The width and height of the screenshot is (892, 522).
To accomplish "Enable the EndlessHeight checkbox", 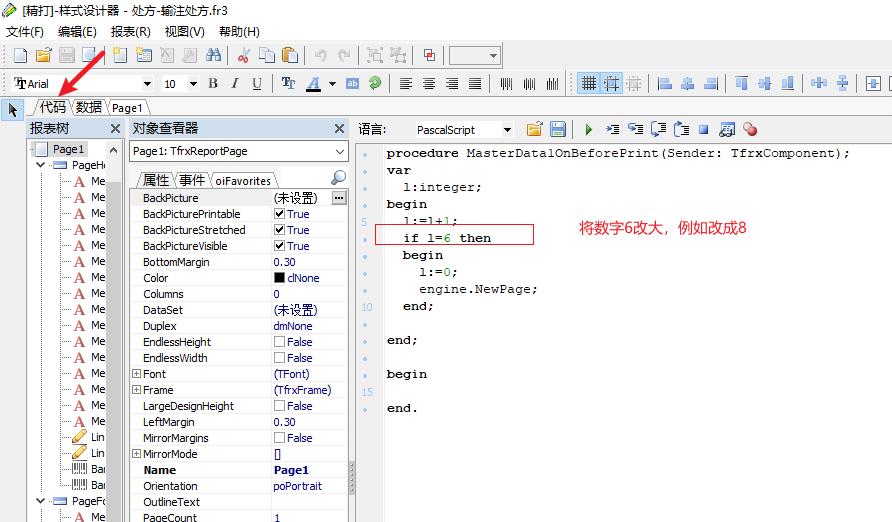I will pyautogui.click(x=280, y=342).
